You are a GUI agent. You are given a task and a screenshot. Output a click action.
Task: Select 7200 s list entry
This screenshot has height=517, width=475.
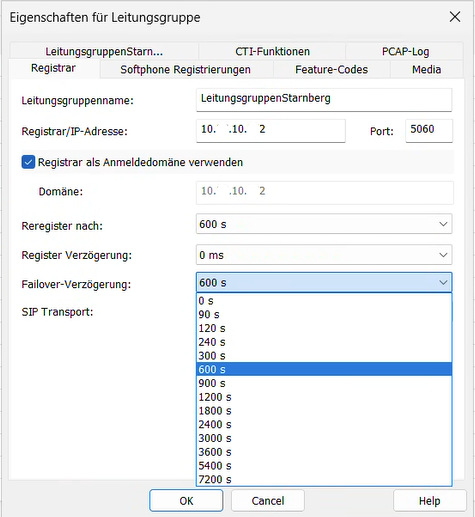(x=324, y=479)
